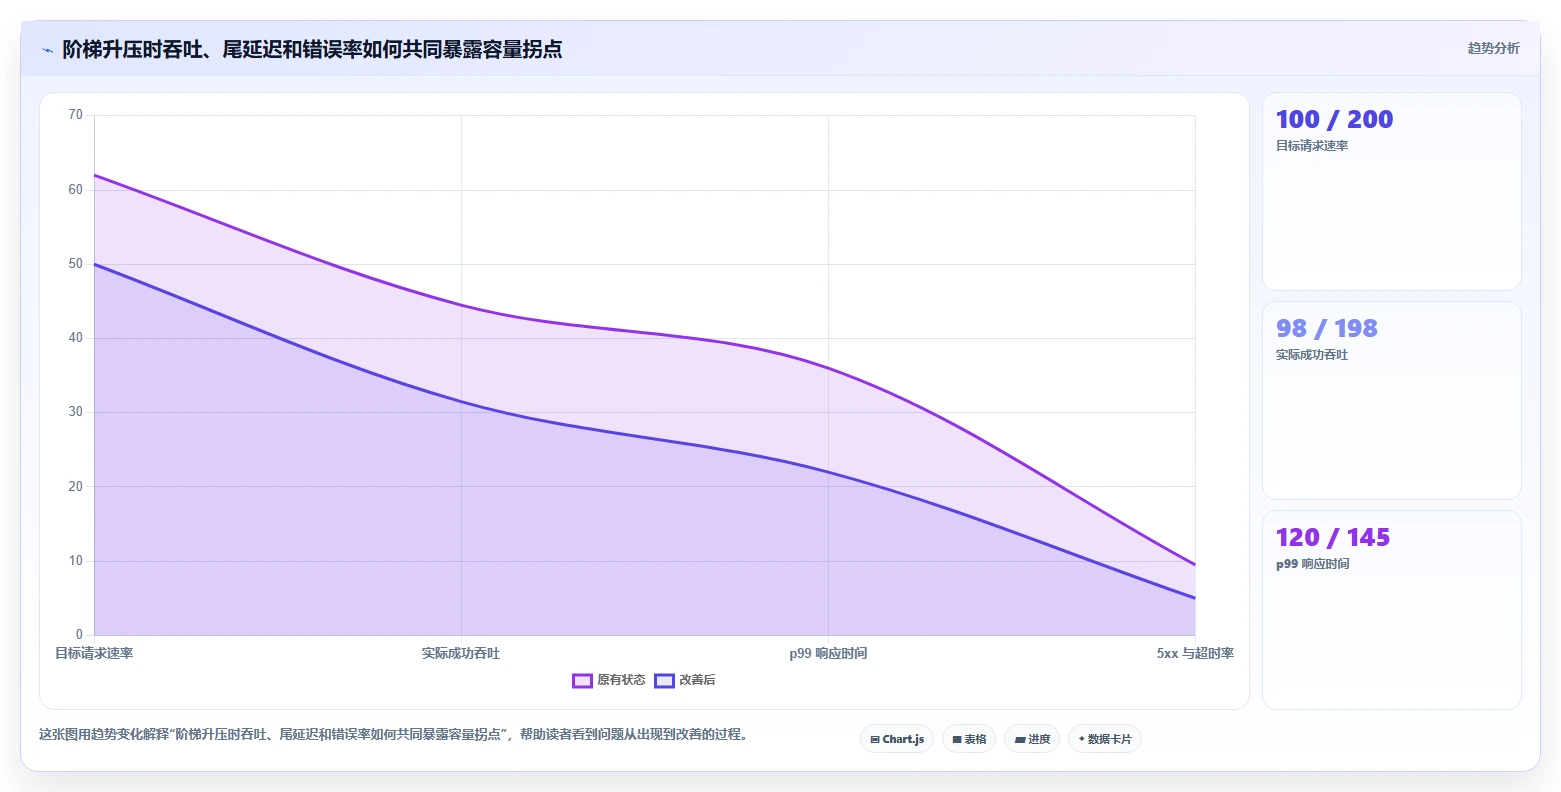Click the Chart.js tag icon
Viewport: 1561px width, 792px height.
pyautogui.click(x=875, y=739)
